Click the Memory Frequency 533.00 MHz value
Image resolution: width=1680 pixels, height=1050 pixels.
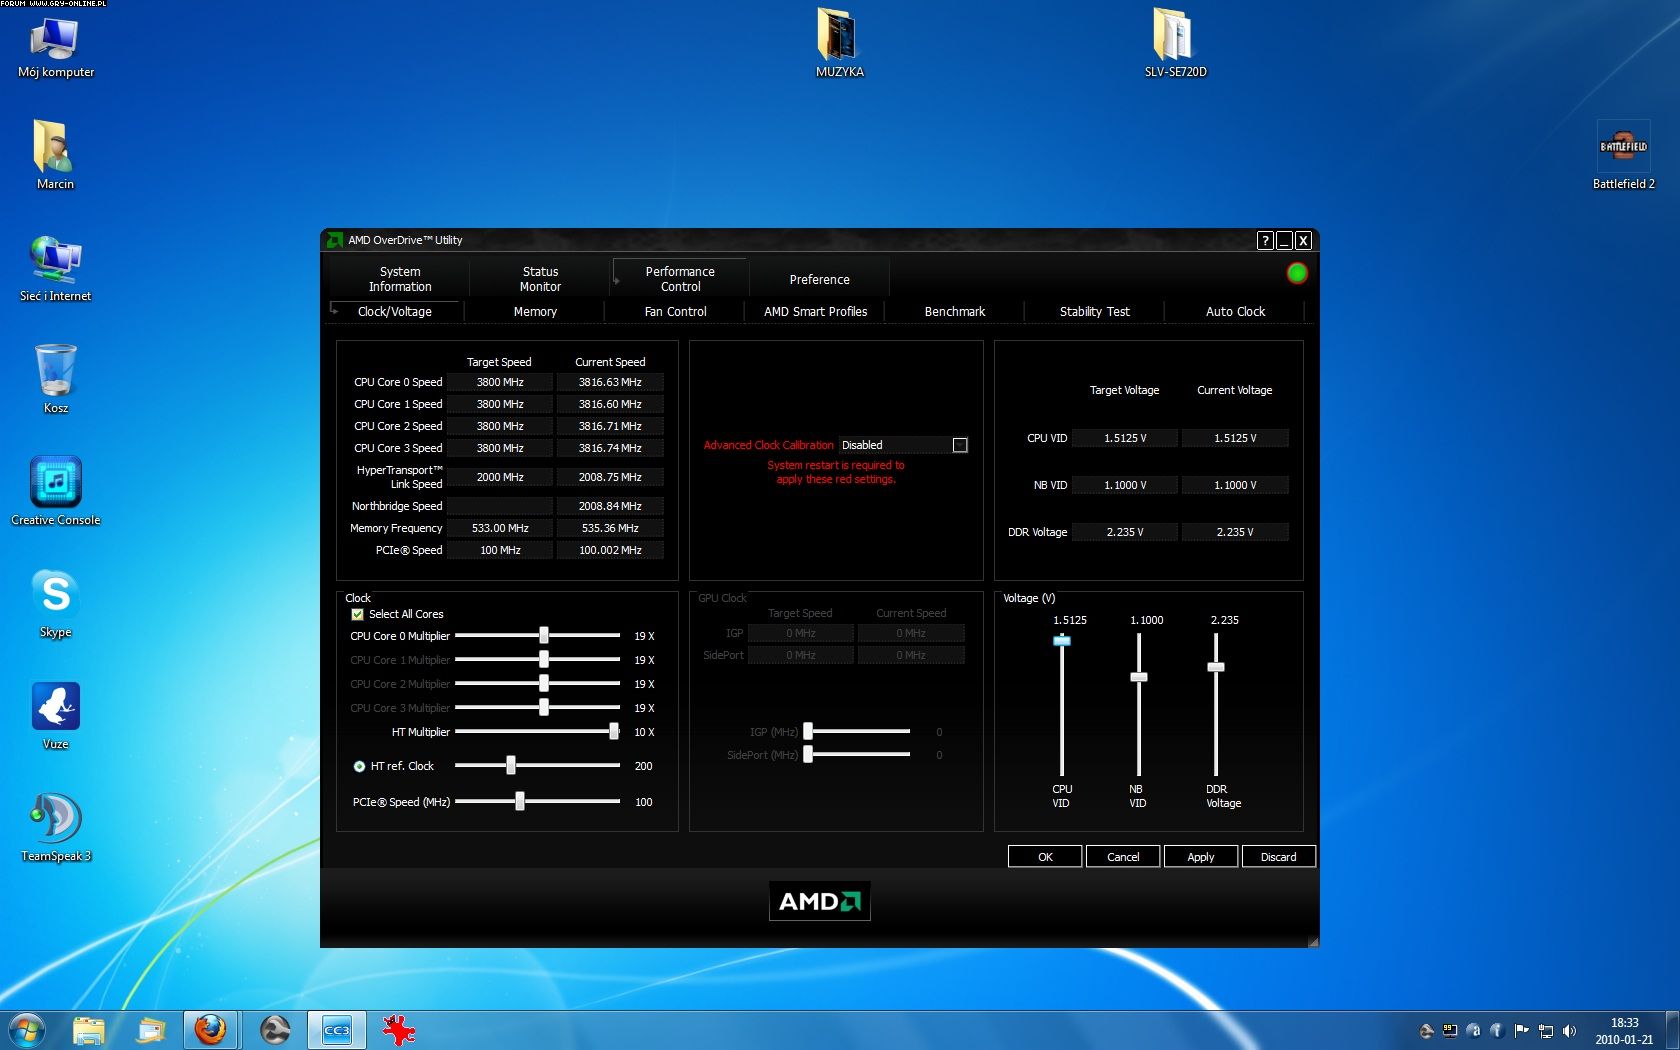[x=500, y=528]
